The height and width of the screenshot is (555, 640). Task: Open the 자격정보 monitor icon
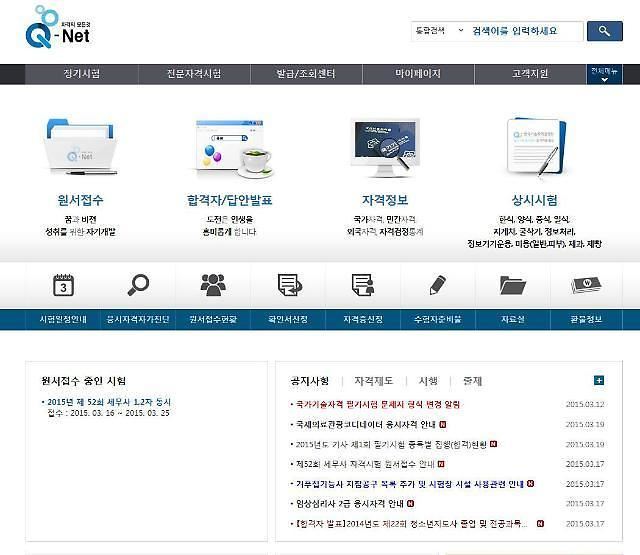pyautogui.click(x=385, y=148)
